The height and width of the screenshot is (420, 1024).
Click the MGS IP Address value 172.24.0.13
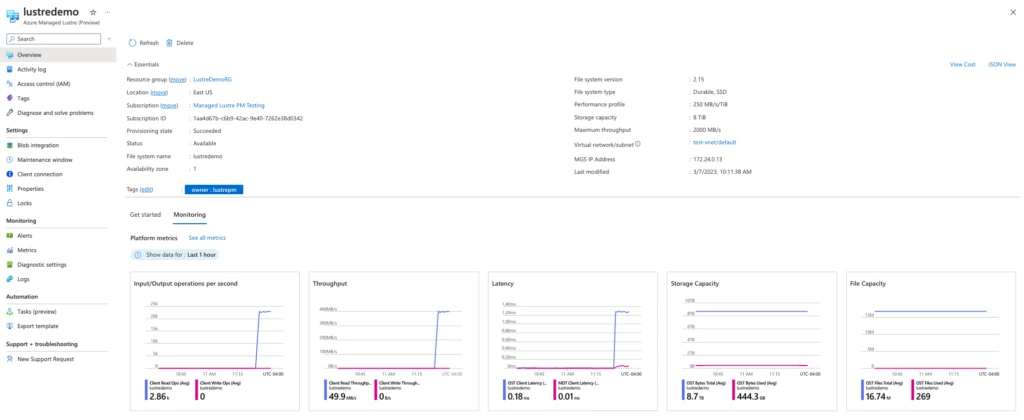[709, 159]
